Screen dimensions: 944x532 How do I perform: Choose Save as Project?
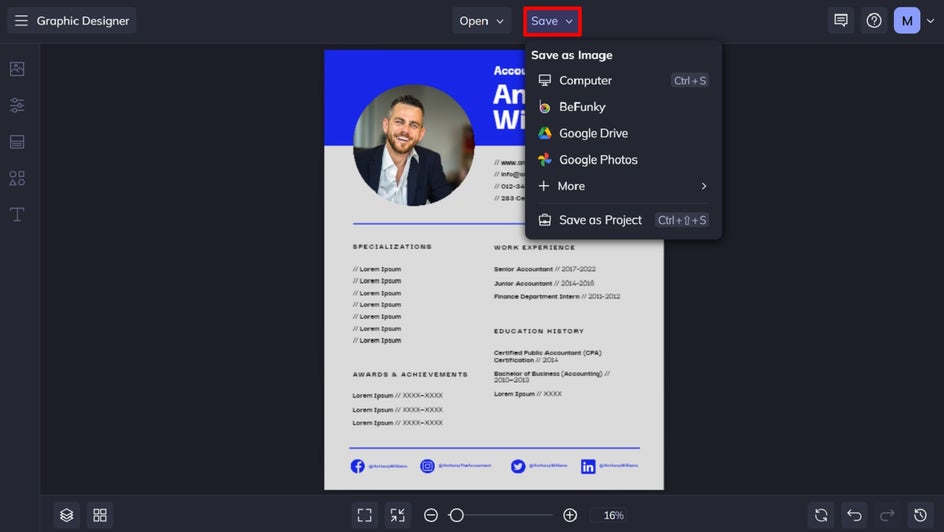click(623, 220)
